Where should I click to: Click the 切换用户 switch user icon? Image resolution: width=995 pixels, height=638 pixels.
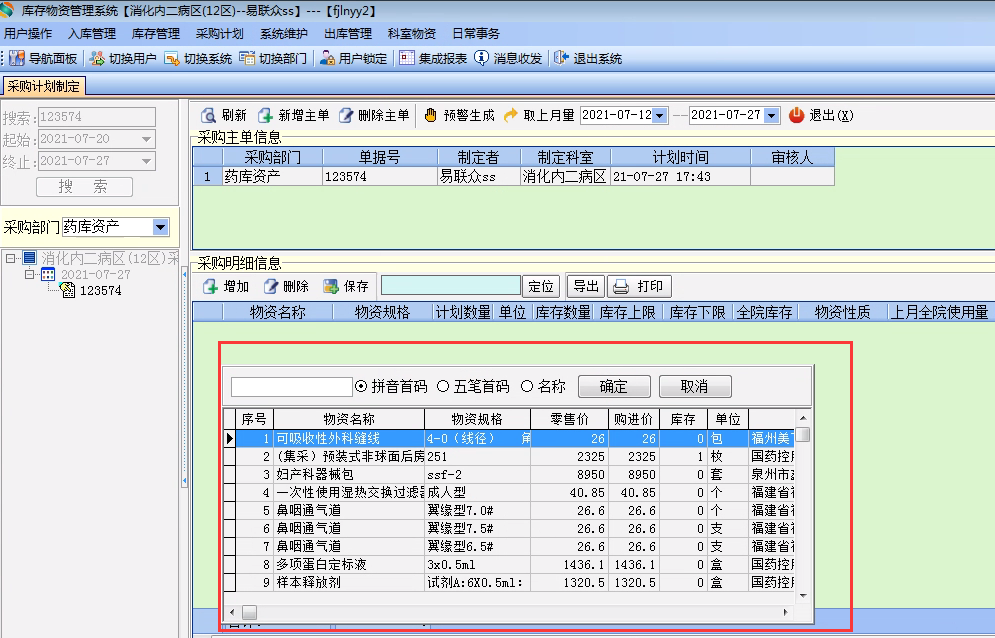click(97, 58)
